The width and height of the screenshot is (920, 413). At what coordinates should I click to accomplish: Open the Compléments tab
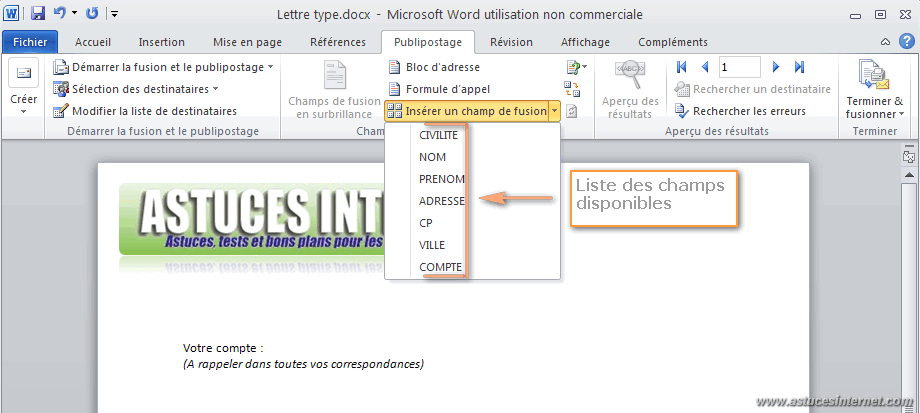point(673,42)
